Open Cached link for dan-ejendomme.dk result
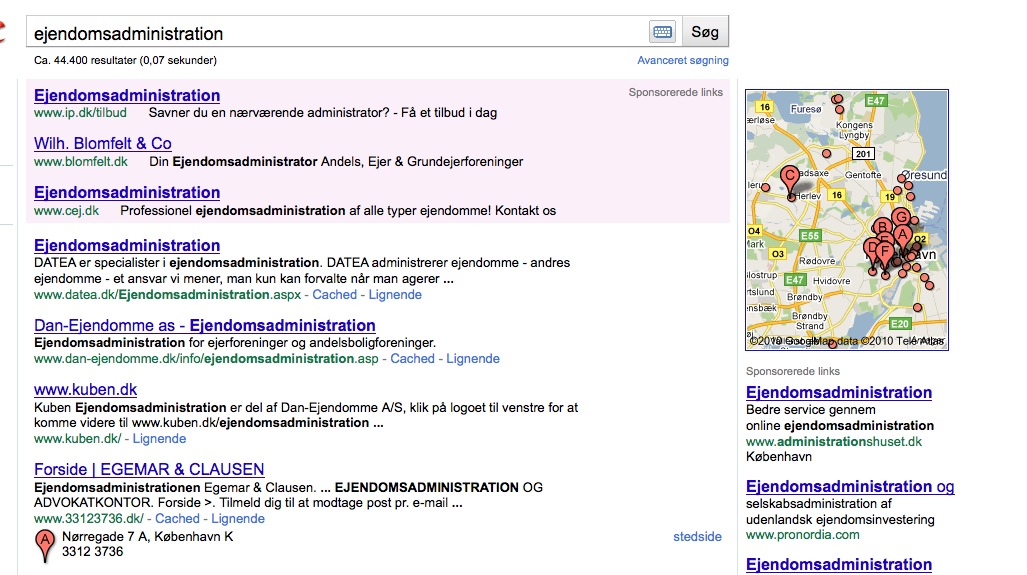Screen dimensions: 1027x575 click(413, 359)
